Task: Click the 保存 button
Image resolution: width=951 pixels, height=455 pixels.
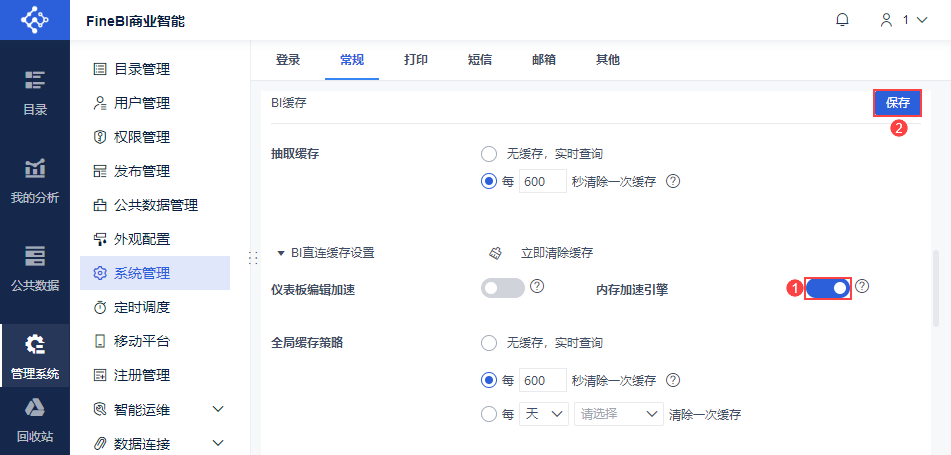Action: [x=897, y=103]
